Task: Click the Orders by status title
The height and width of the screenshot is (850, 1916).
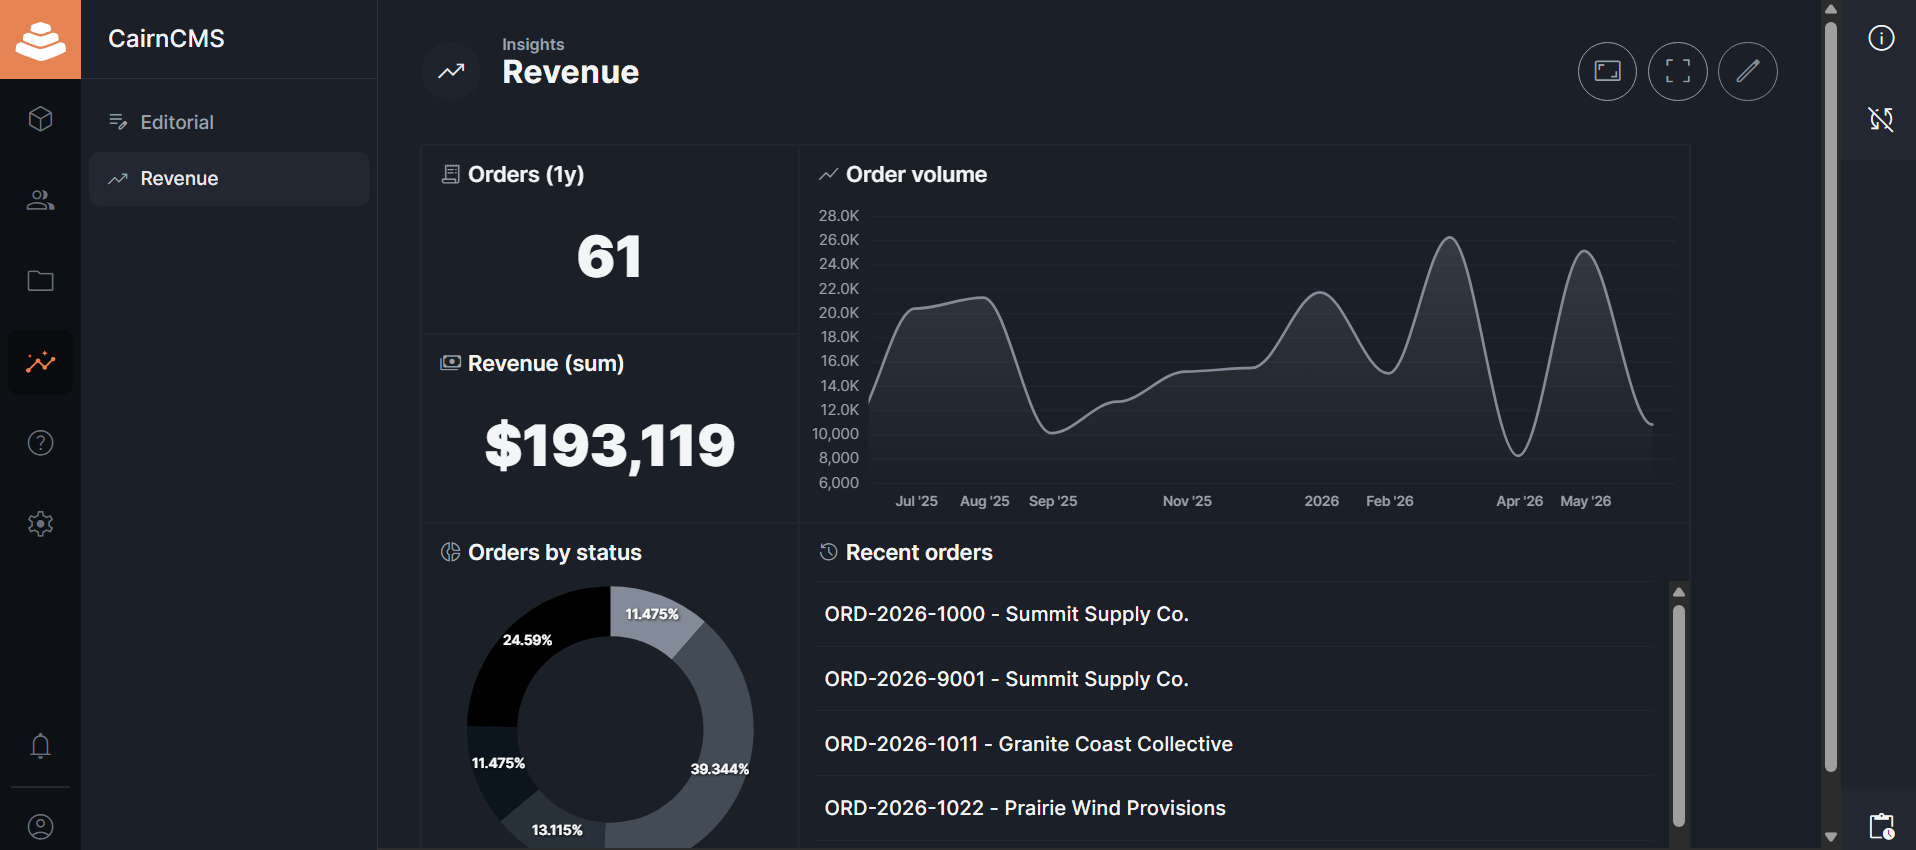Action: coord(555,552)
